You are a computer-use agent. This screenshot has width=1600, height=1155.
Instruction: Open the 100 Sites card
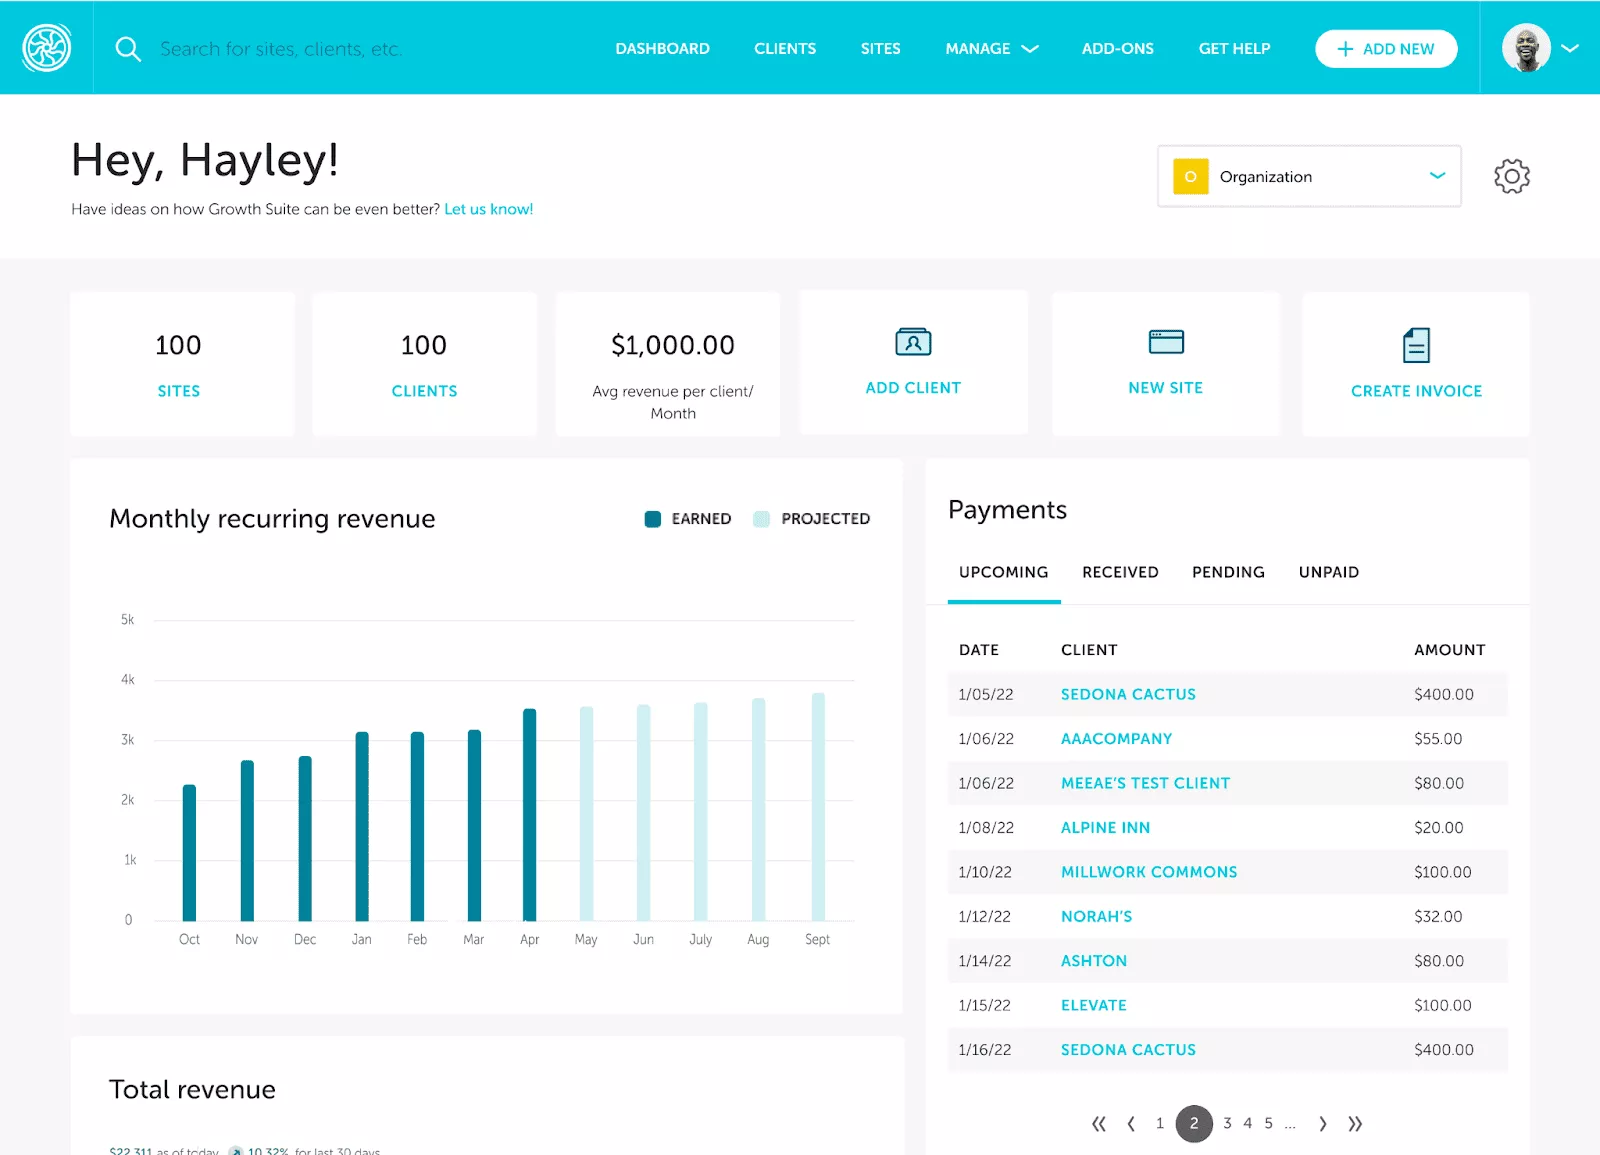tap(182, 364)
